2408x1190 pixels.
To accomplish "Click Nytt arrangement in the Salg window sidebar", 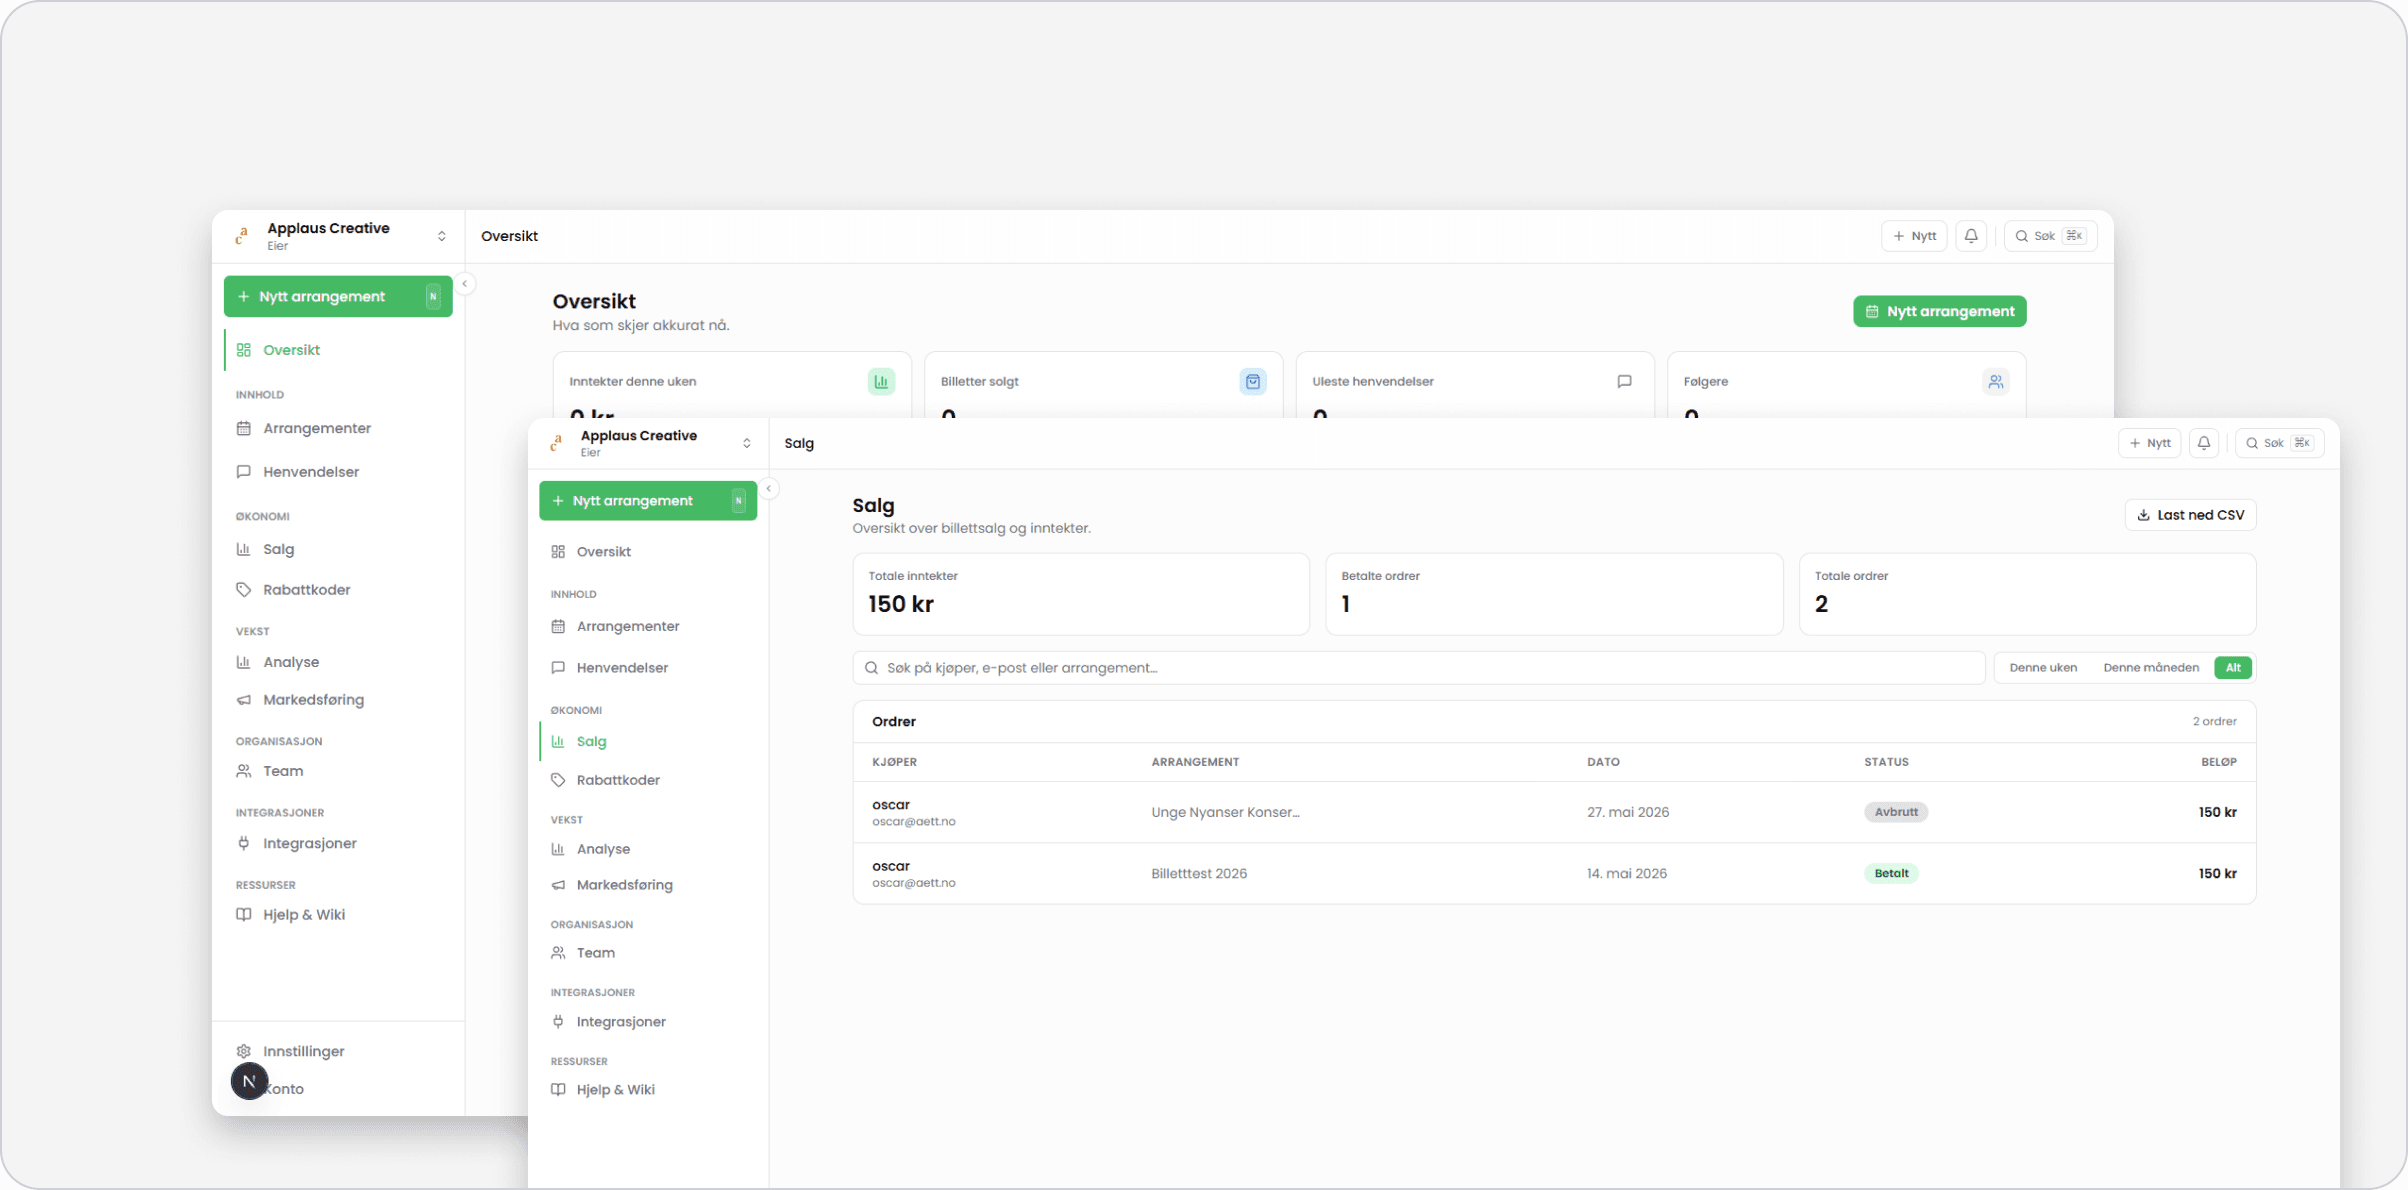I will [648, 501].
